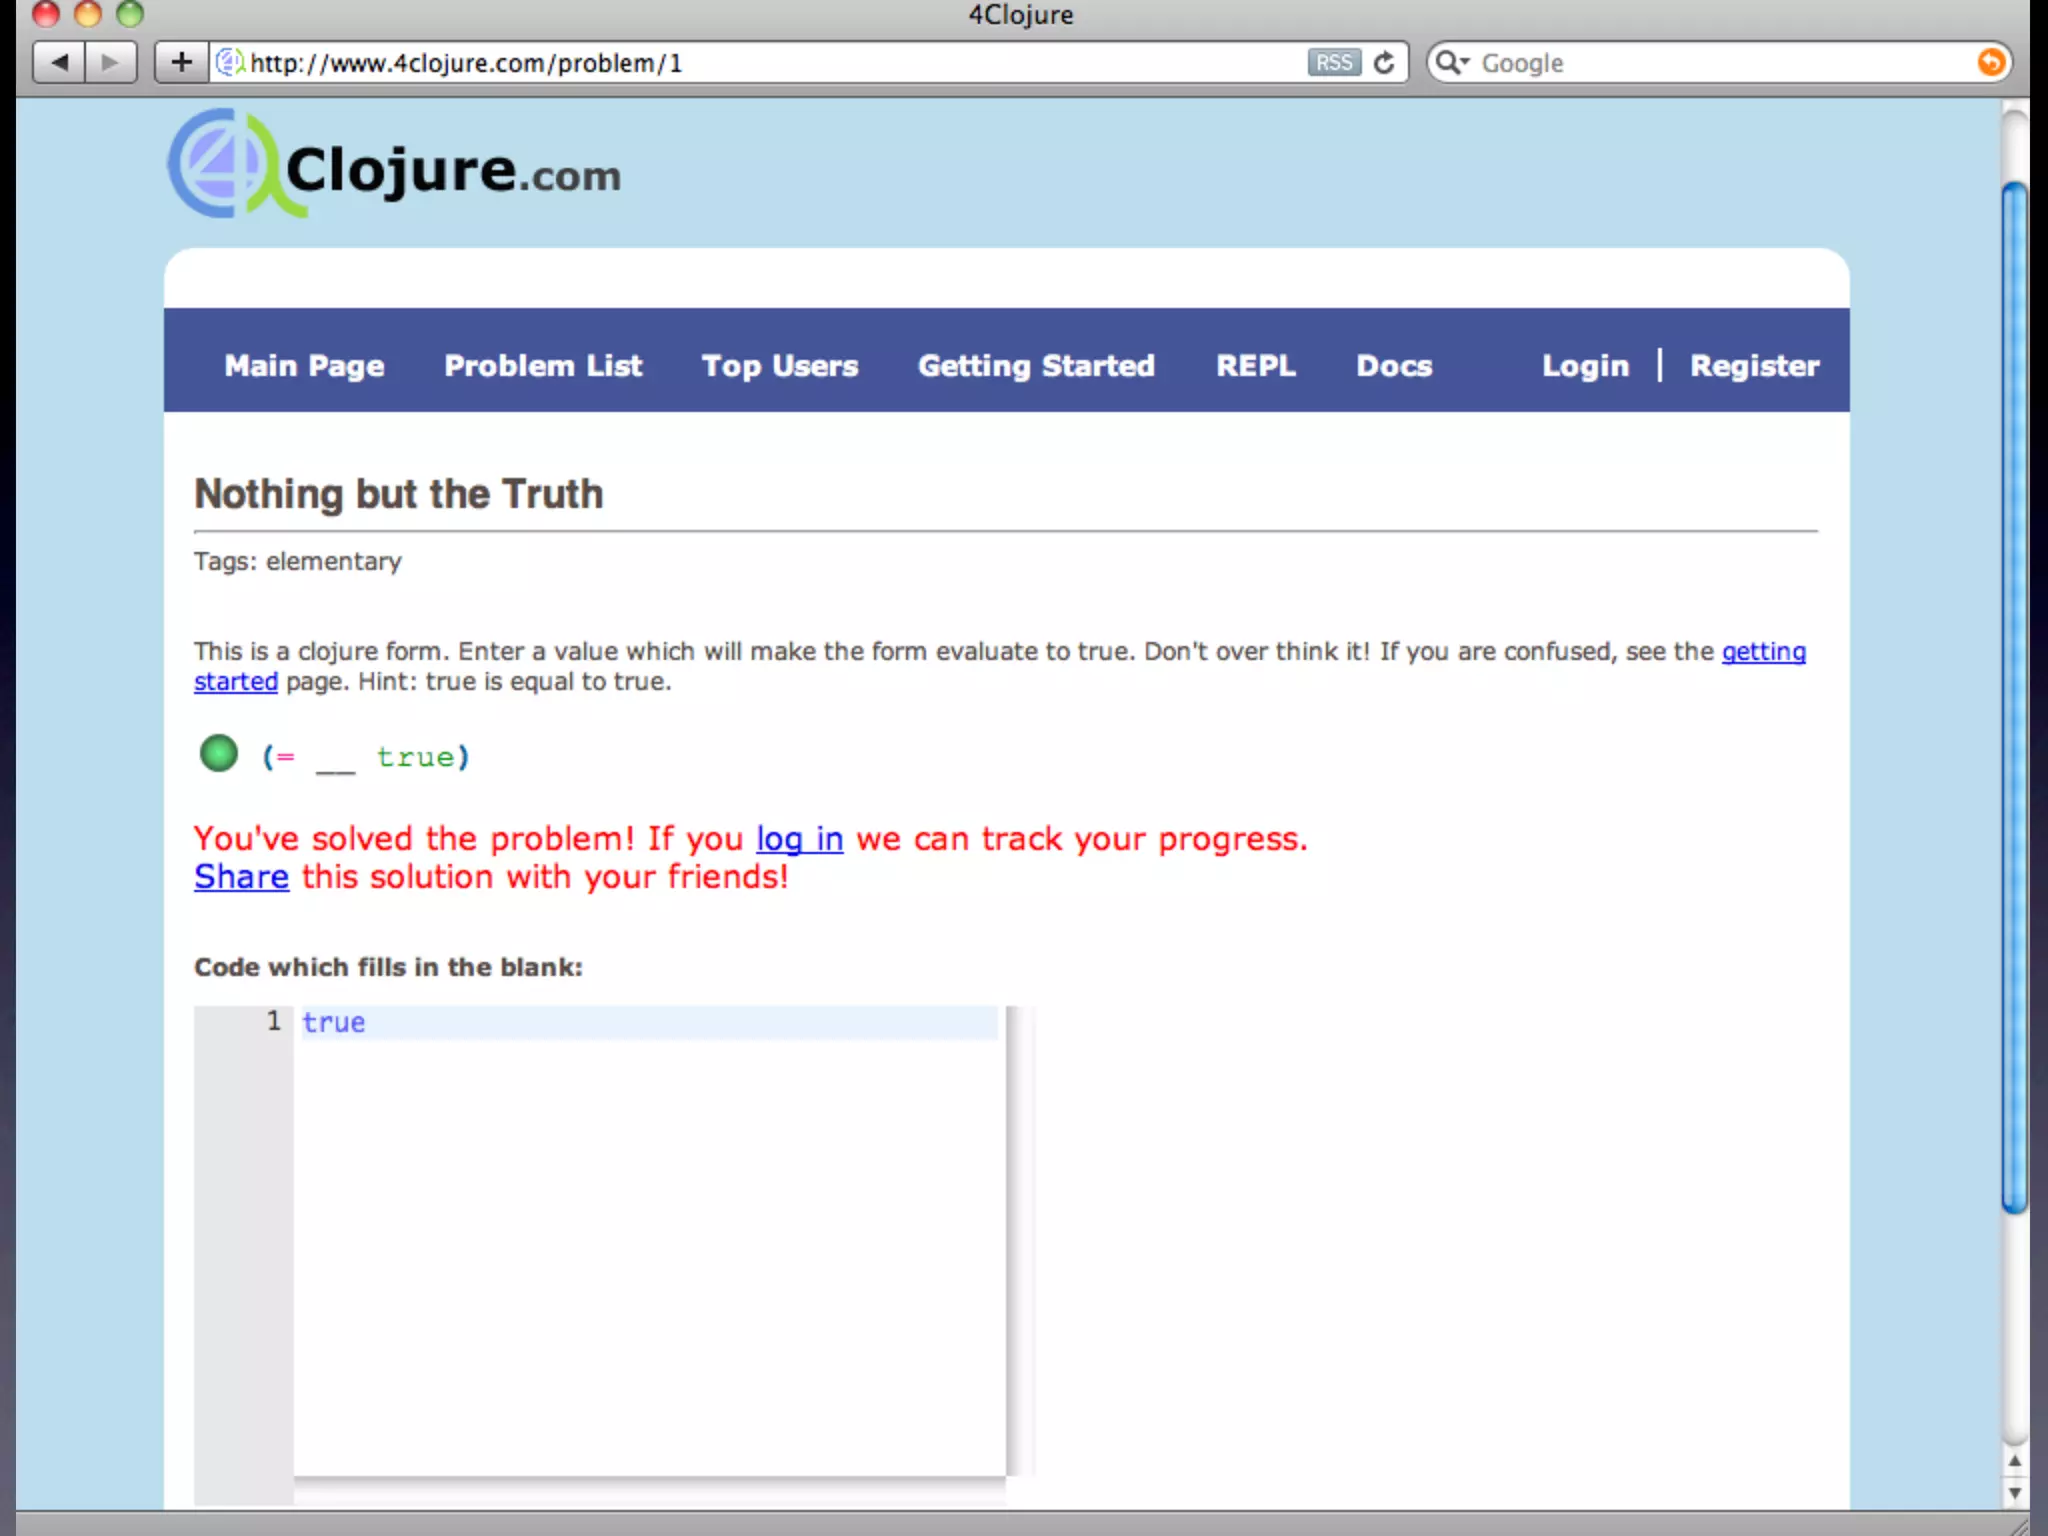Click the Share solution link
This screenshot has width=2048, height=1536.
tap(241, 877)
